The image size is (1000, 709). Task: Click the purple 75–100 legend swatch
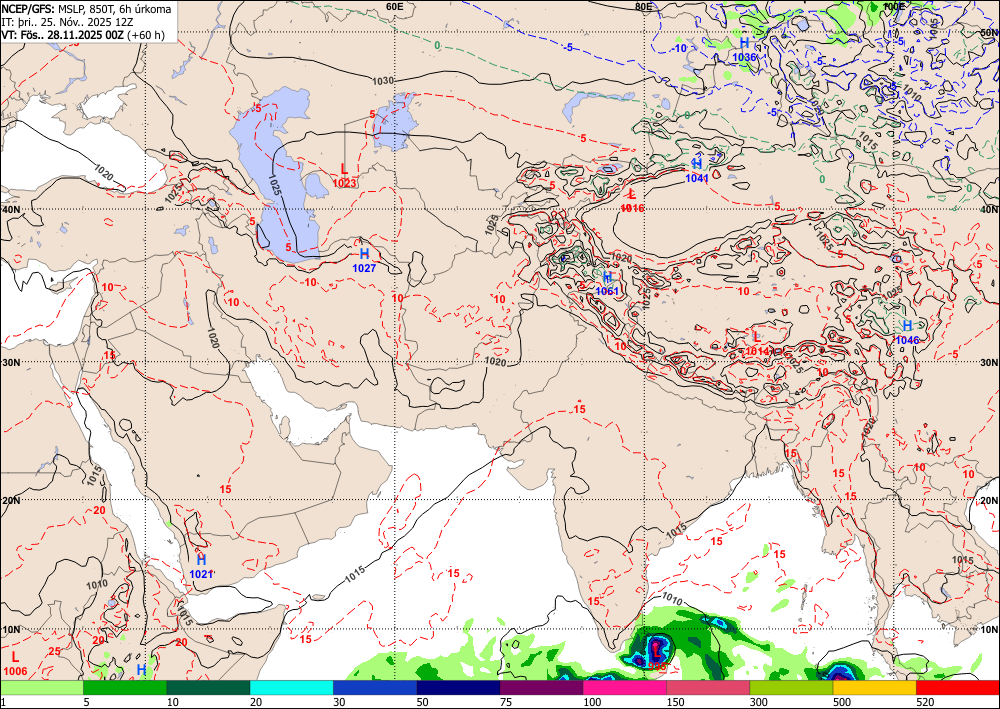(x=541, y=688)
